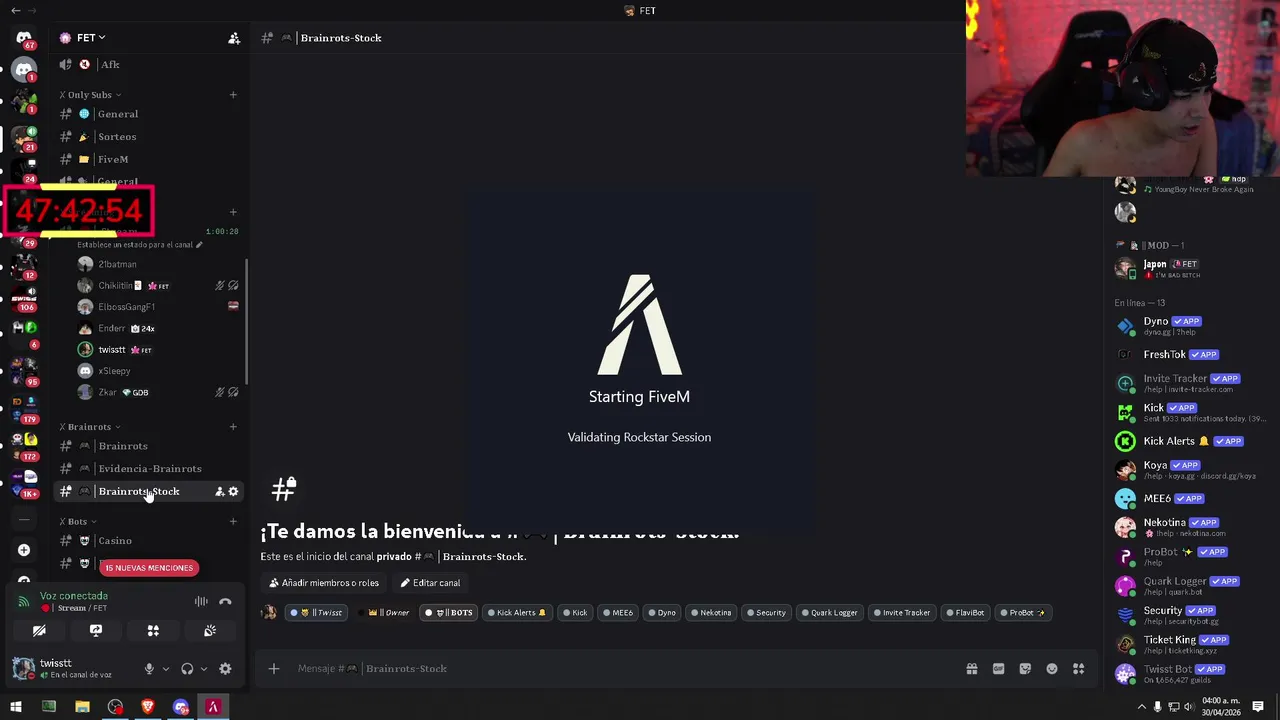Click the Kick Alerts role chip
1280x720 pixels.
(516, 613)
